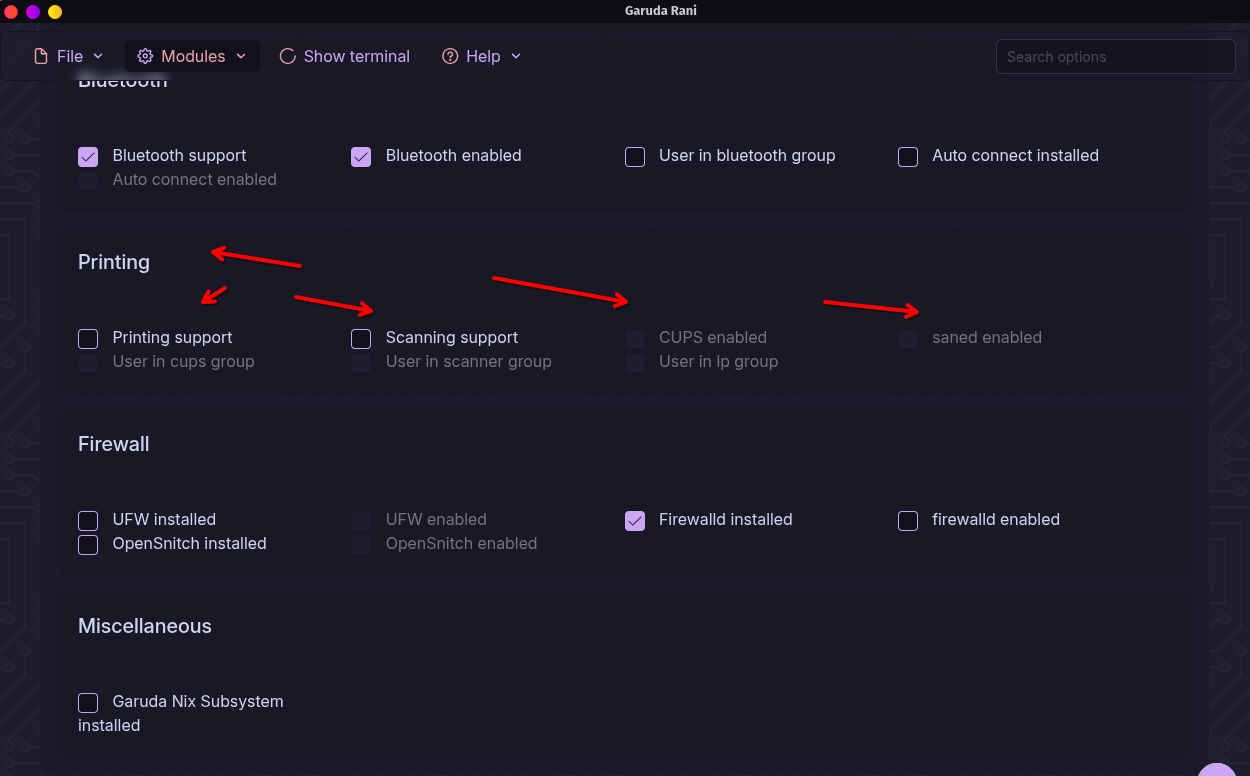Tick the UFW installed checkbox
Screen dimensions: 1250x776
click(88, 520)
